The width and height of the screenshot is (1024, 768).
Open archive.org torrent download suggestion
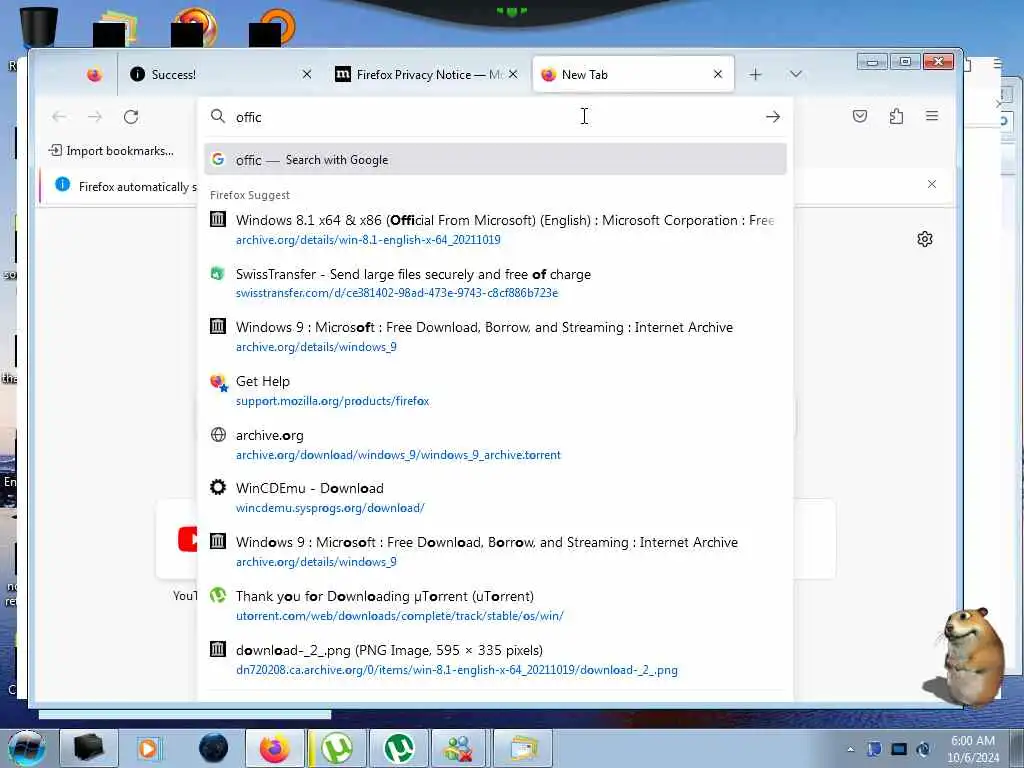[495, 445]
